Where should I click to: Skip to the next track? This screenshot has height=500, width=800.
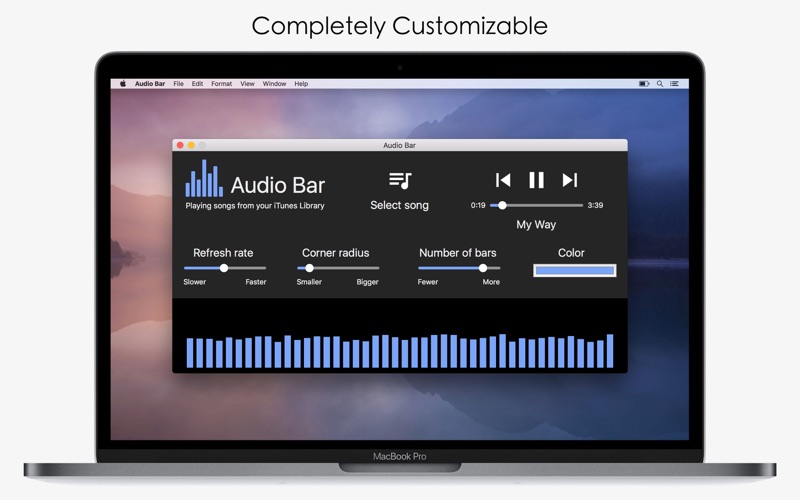[x=569, y=180]
